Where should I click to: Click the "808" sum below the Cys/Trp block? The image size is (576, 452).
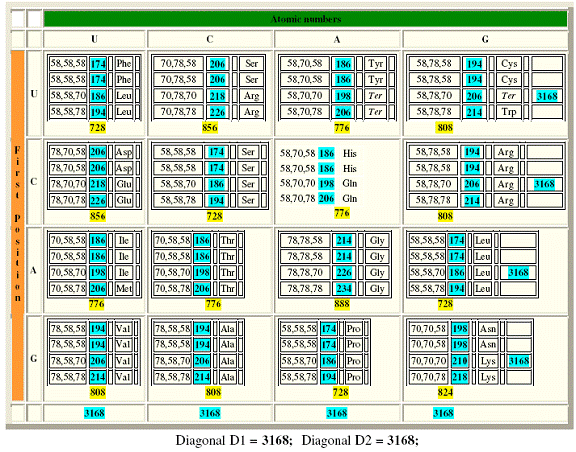[445, 128]
